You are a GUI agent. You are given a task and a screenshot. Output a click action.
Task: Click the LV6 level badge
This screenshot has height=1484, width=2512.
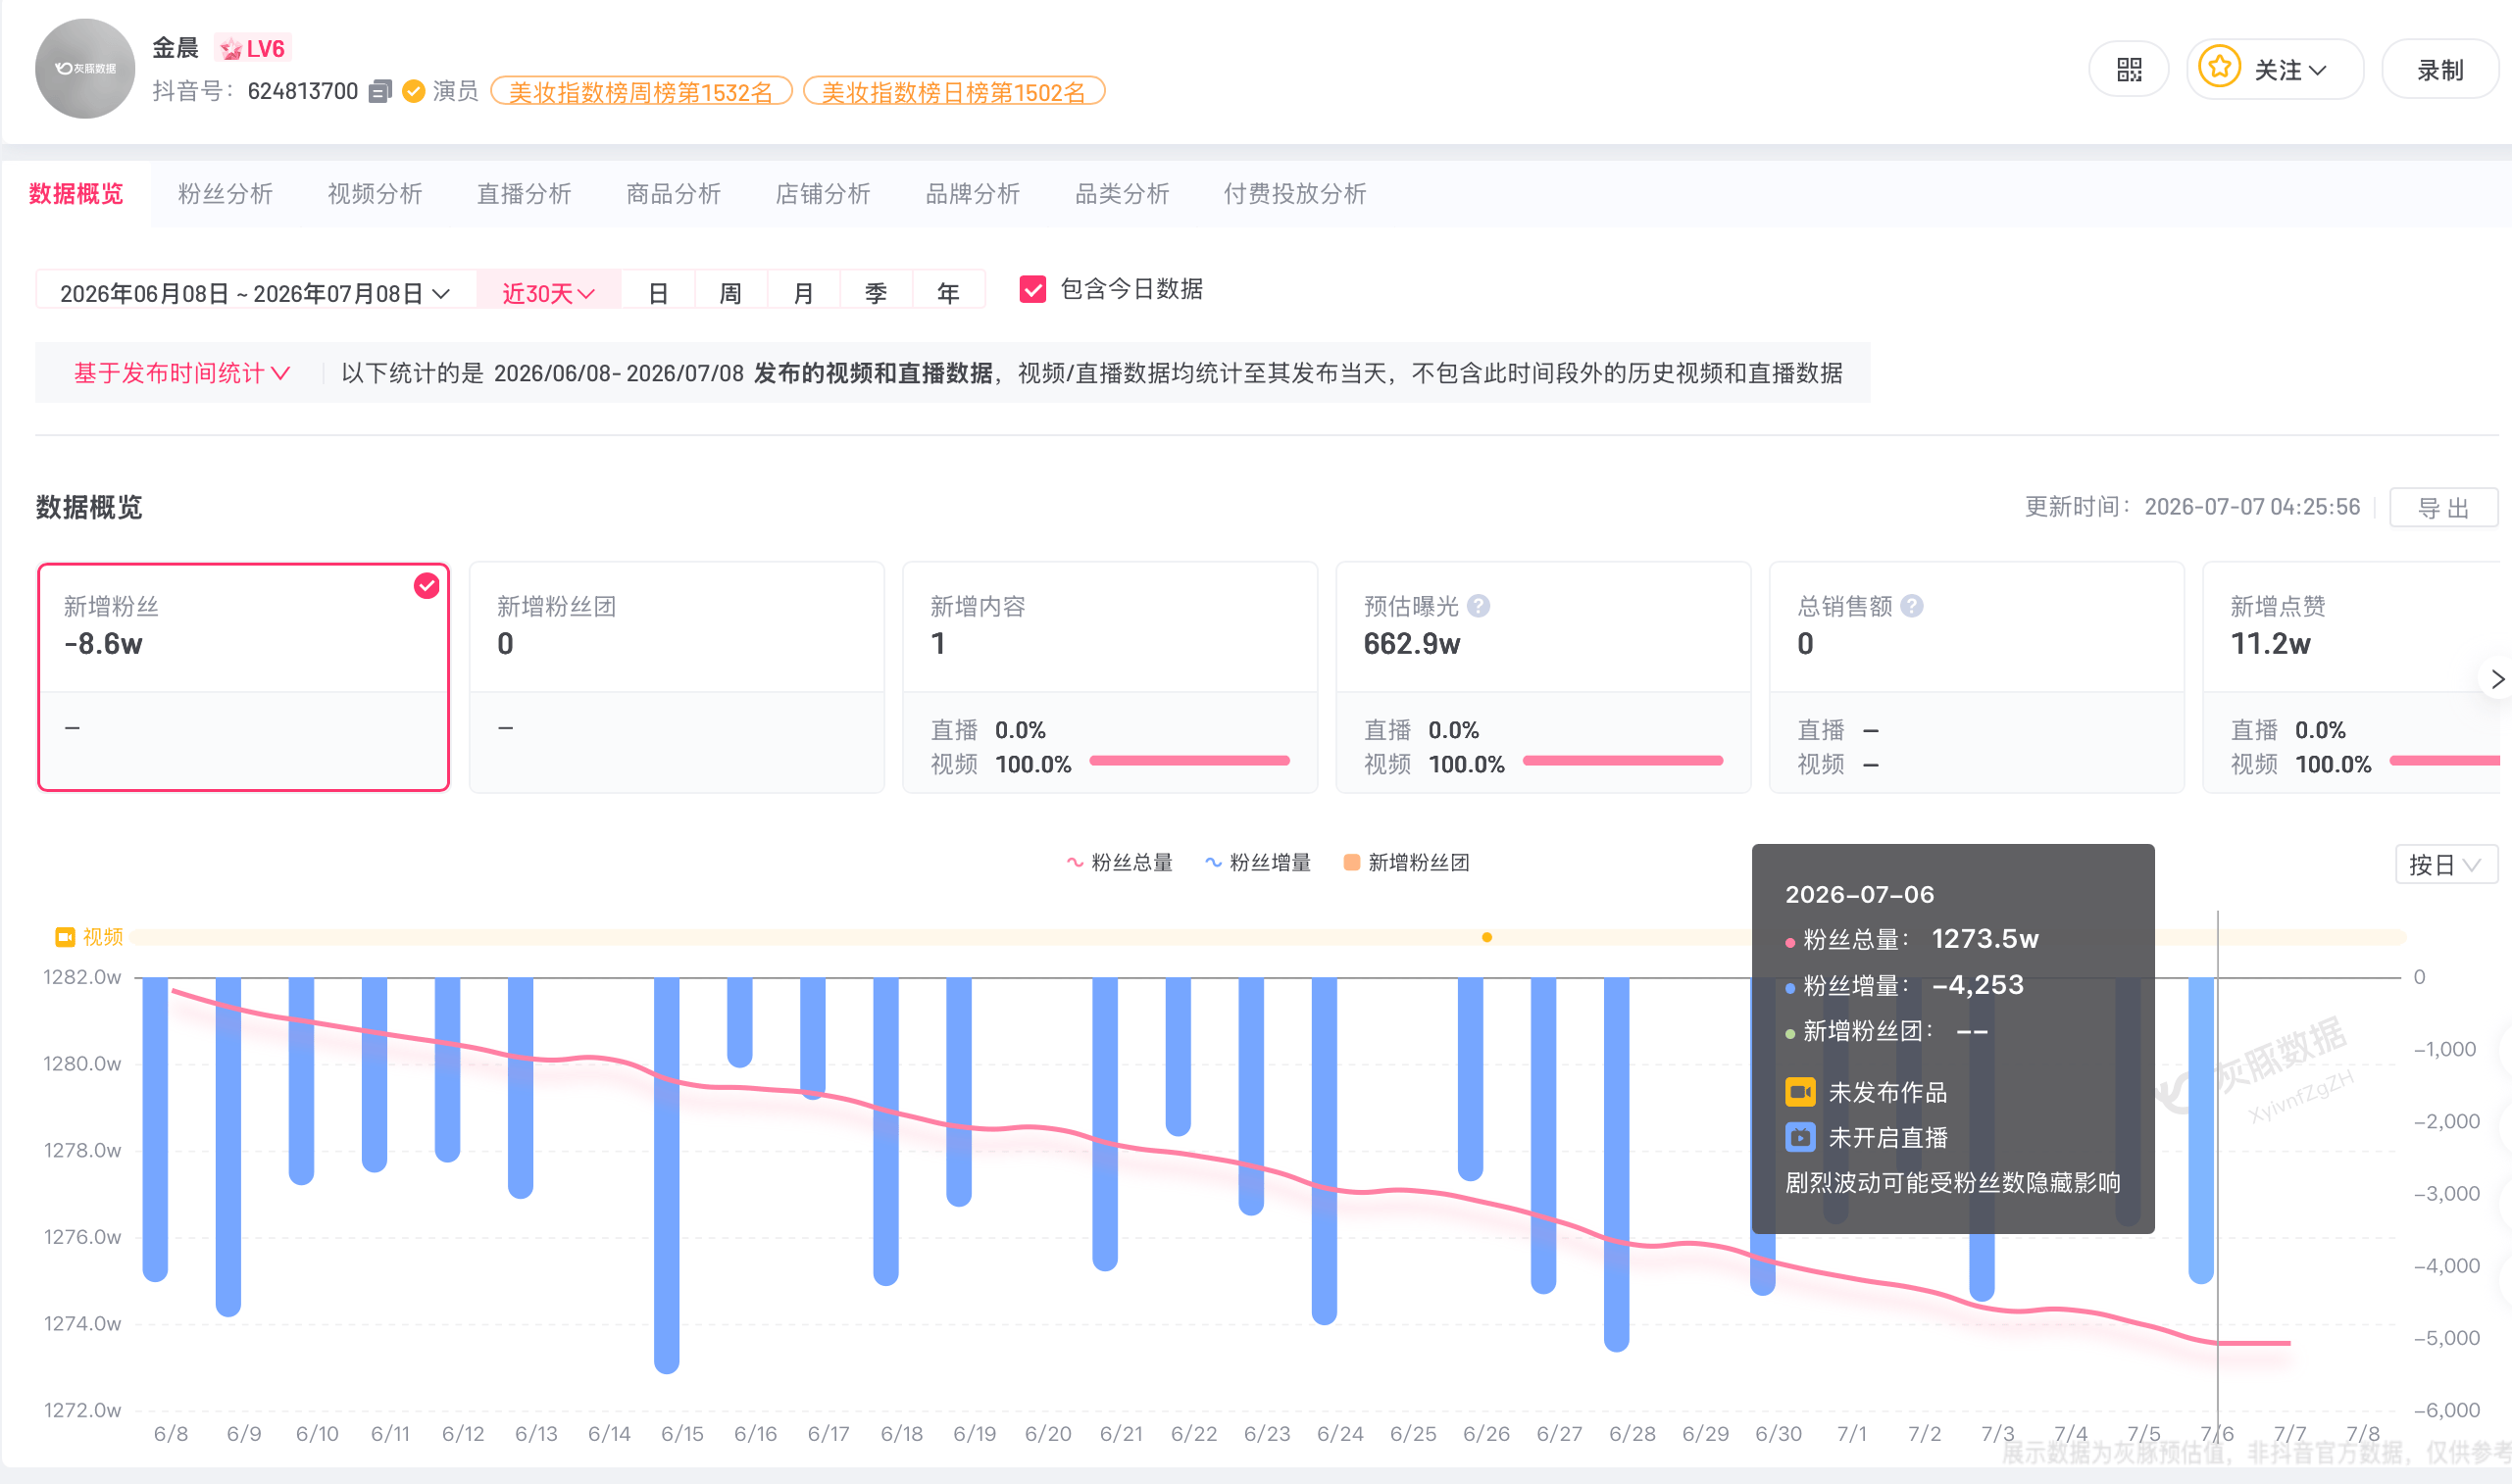click(x=253, y=48)
